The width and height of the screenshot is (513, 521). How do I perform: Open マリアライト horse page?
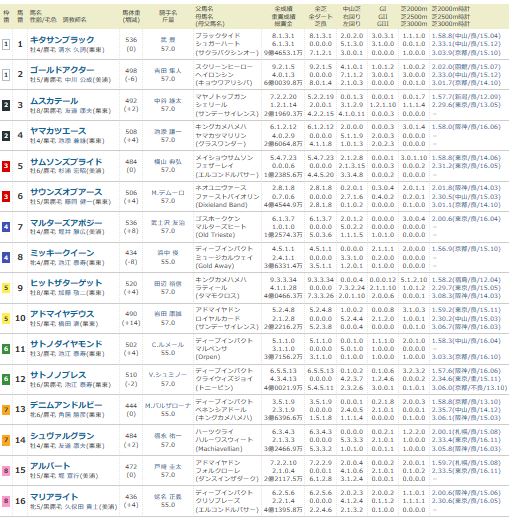pos(54,497)
